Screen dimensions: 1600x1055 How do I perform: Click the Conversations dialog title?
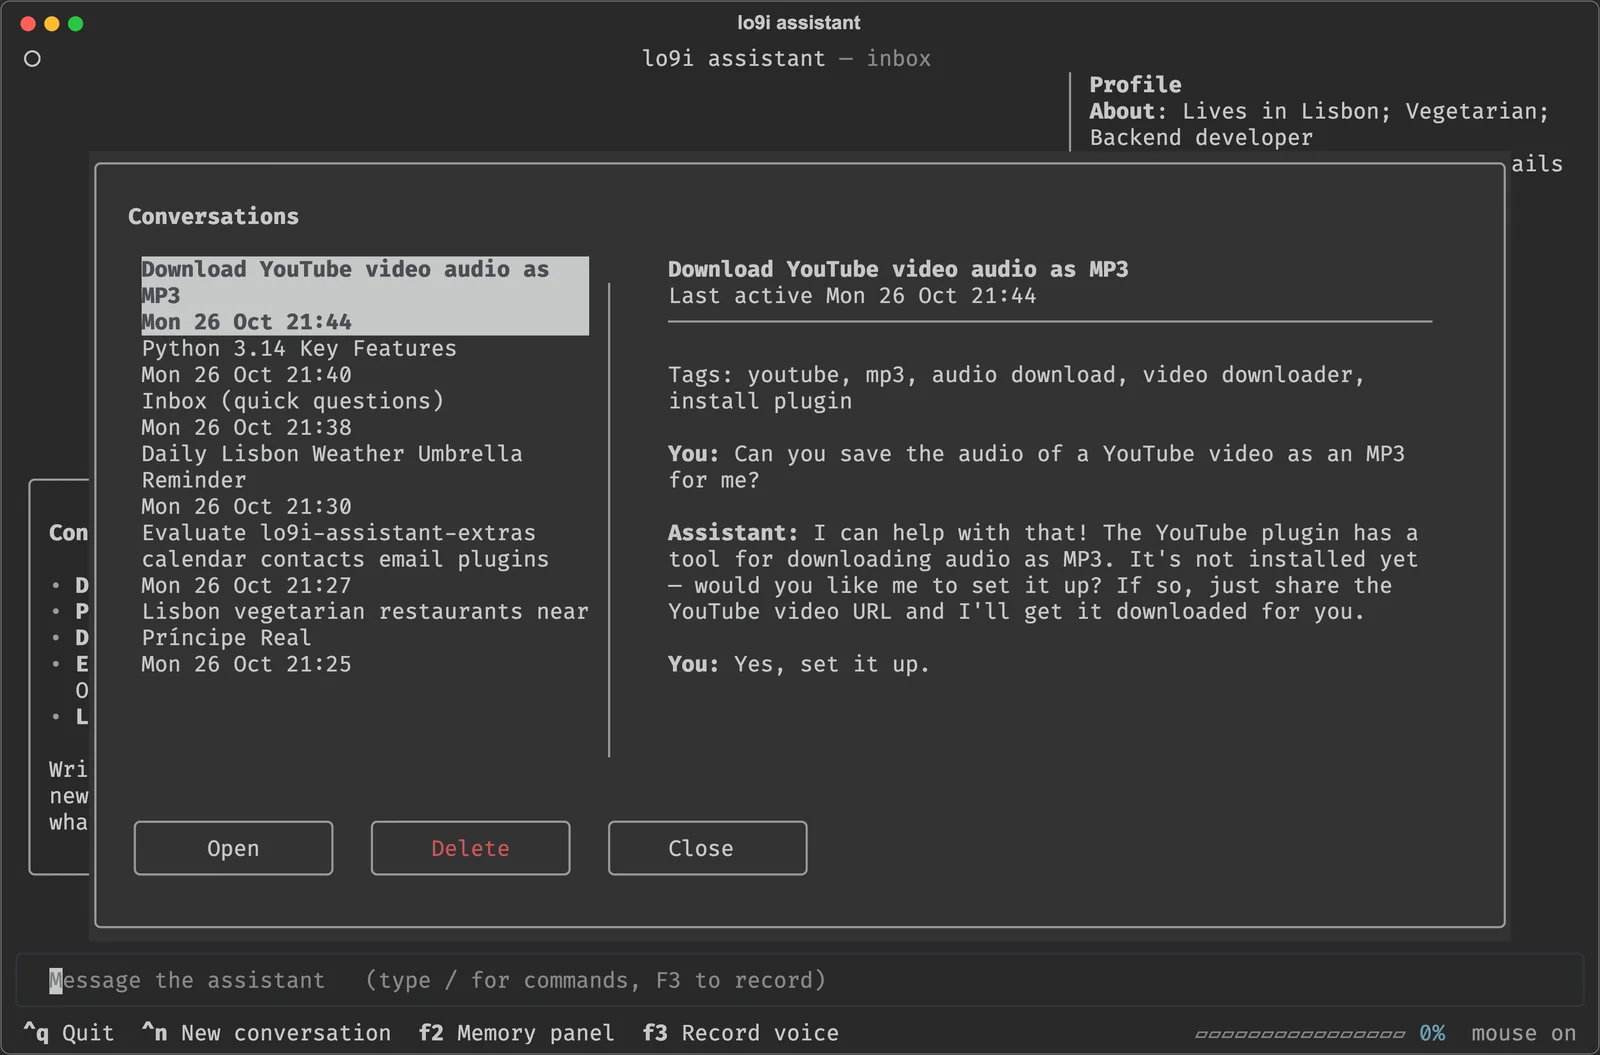point(213,216)
